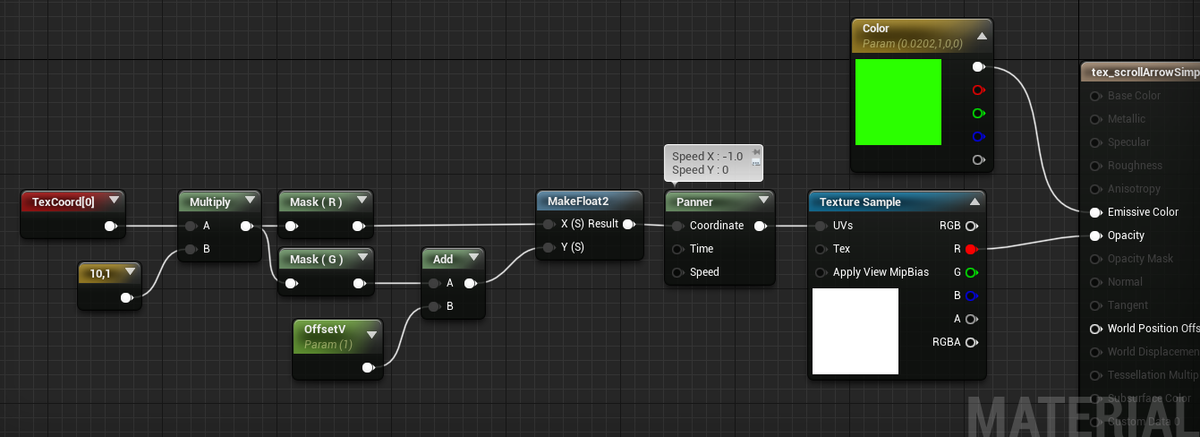Click the Mask ( R ) output pin
This screenshot has height=437, width=1200.
[x=358, y=226]
